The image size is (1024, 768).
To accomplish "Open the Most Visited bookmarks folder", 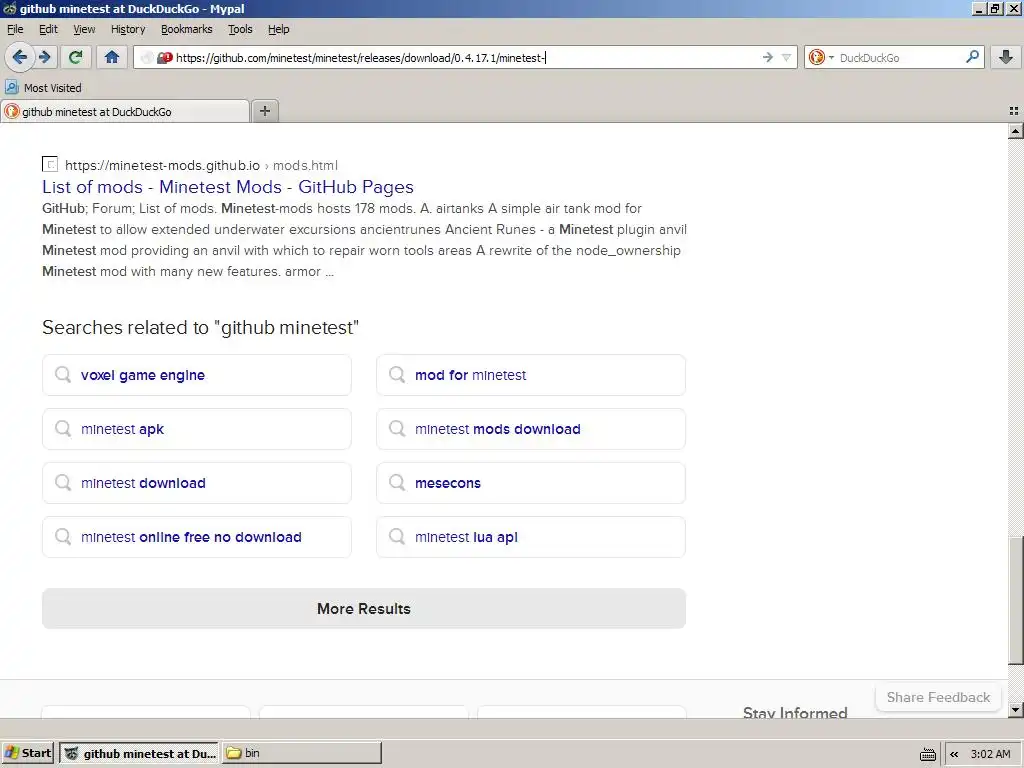I will tap(44, 88).
